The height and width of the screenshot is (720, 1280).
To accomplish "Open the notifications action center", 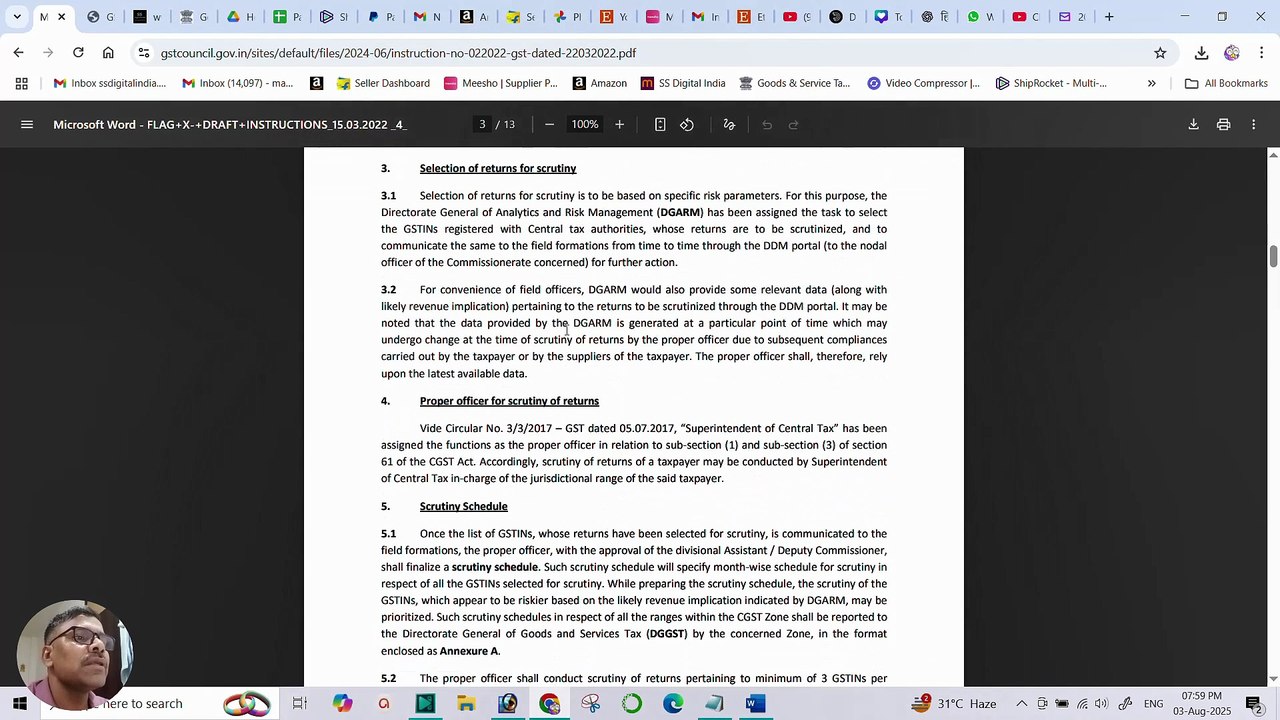I will pos(1253,704).
